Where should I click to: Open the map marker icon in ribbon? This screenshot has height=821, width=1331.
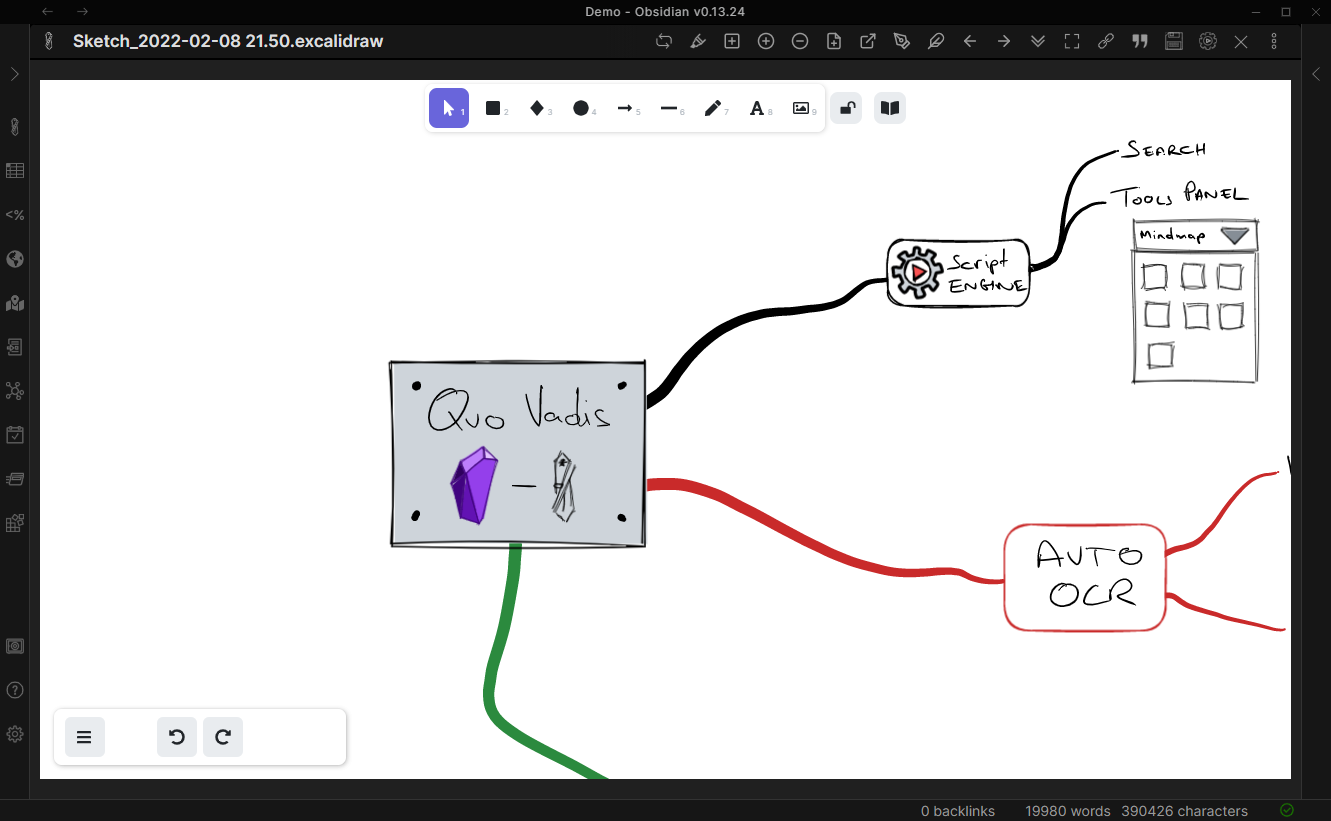tap(15, 303)
